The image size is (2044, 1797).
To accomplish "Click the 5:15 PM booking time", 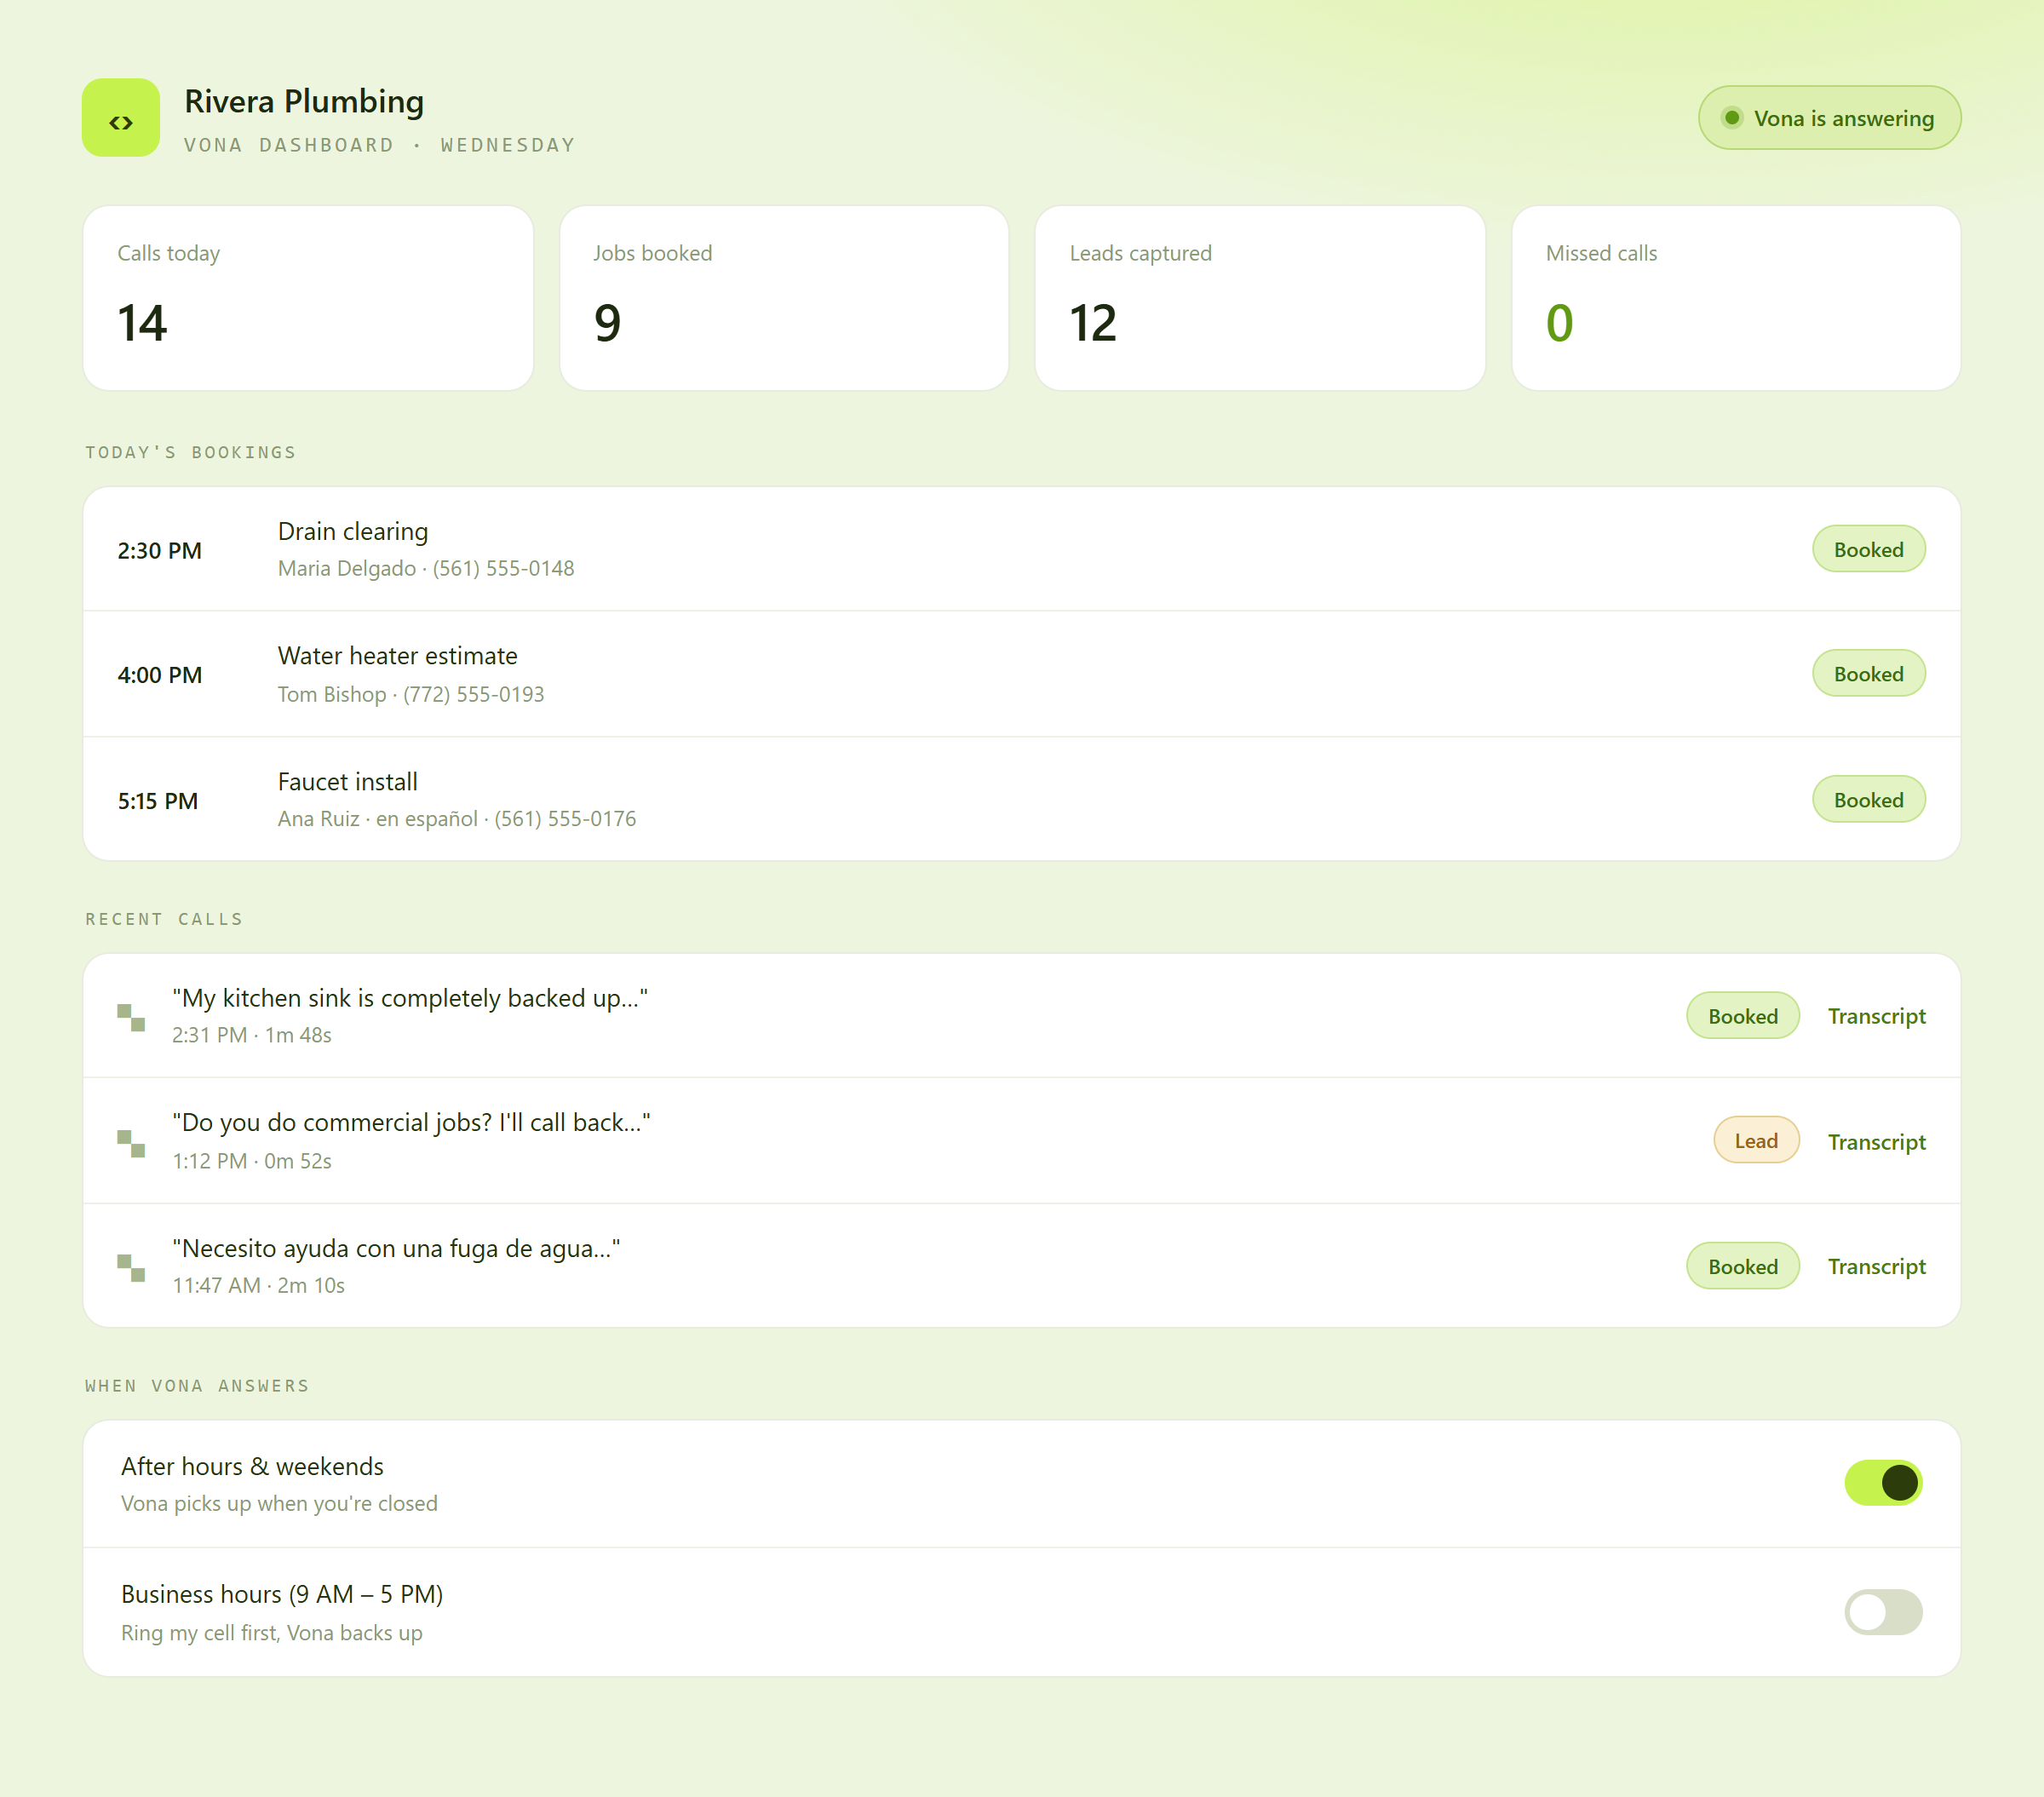I will (158, 801).
